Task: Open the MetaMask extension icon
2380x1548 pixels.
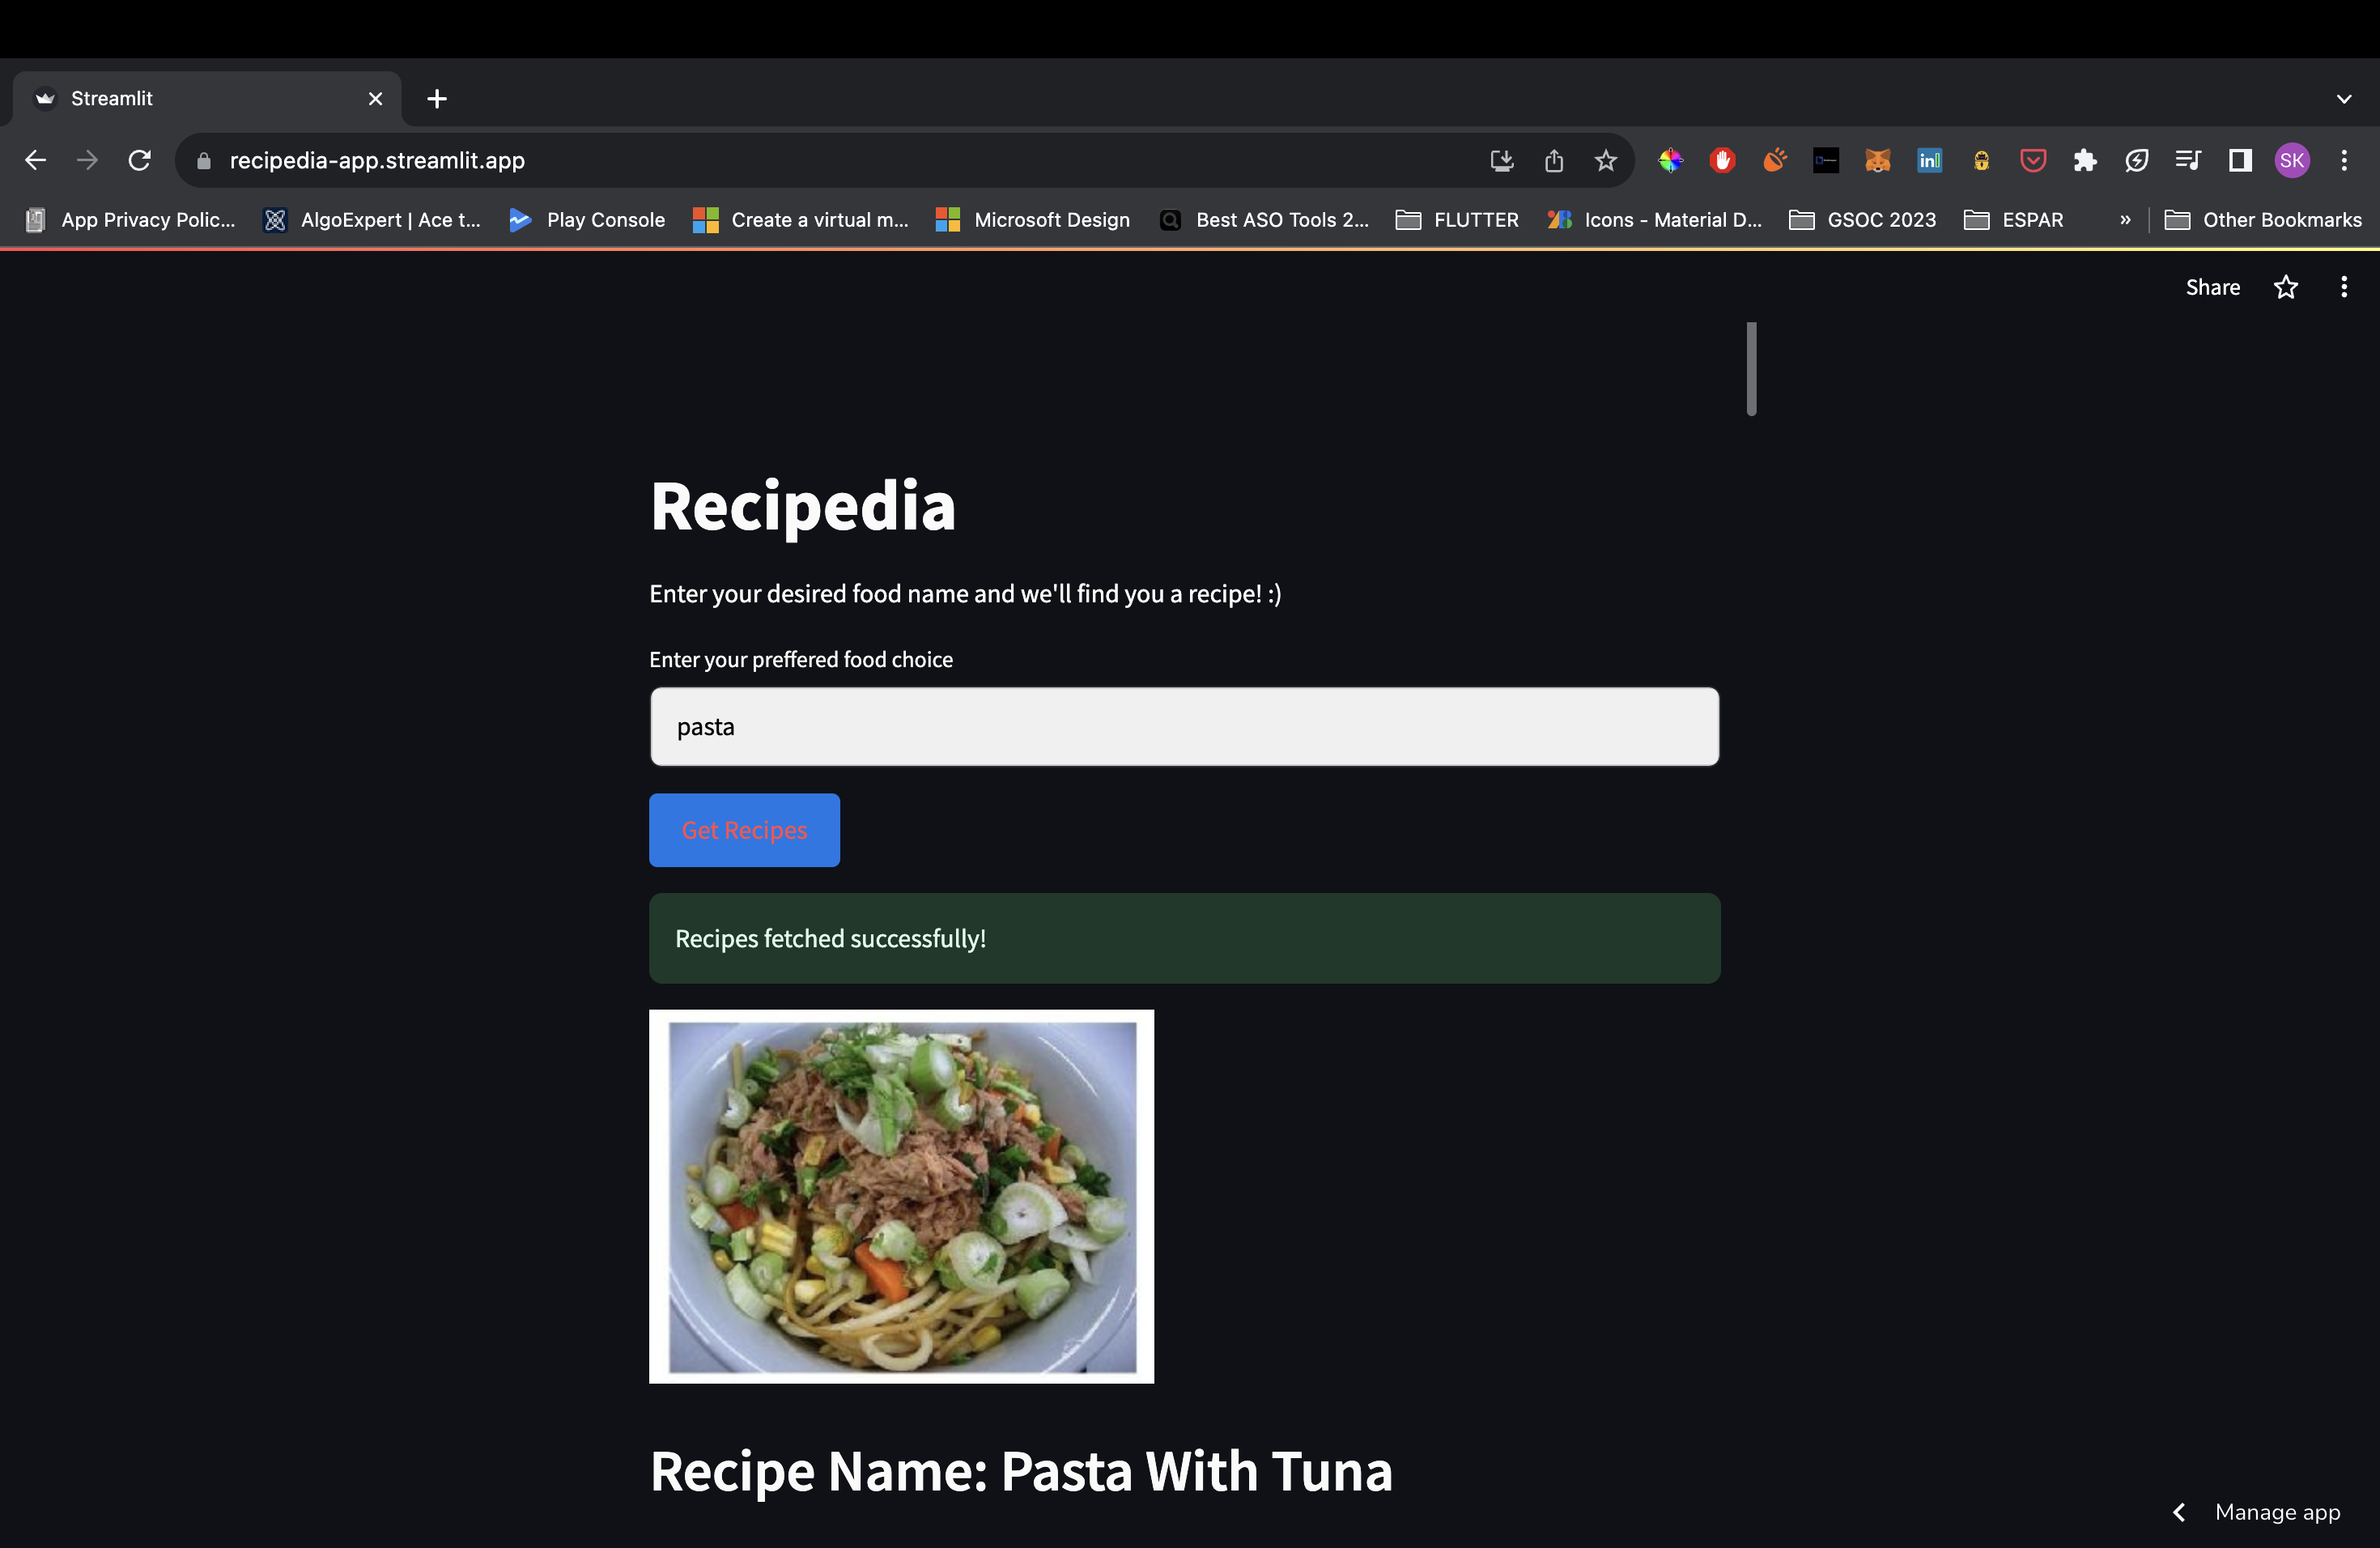Action: (1878, 160)
